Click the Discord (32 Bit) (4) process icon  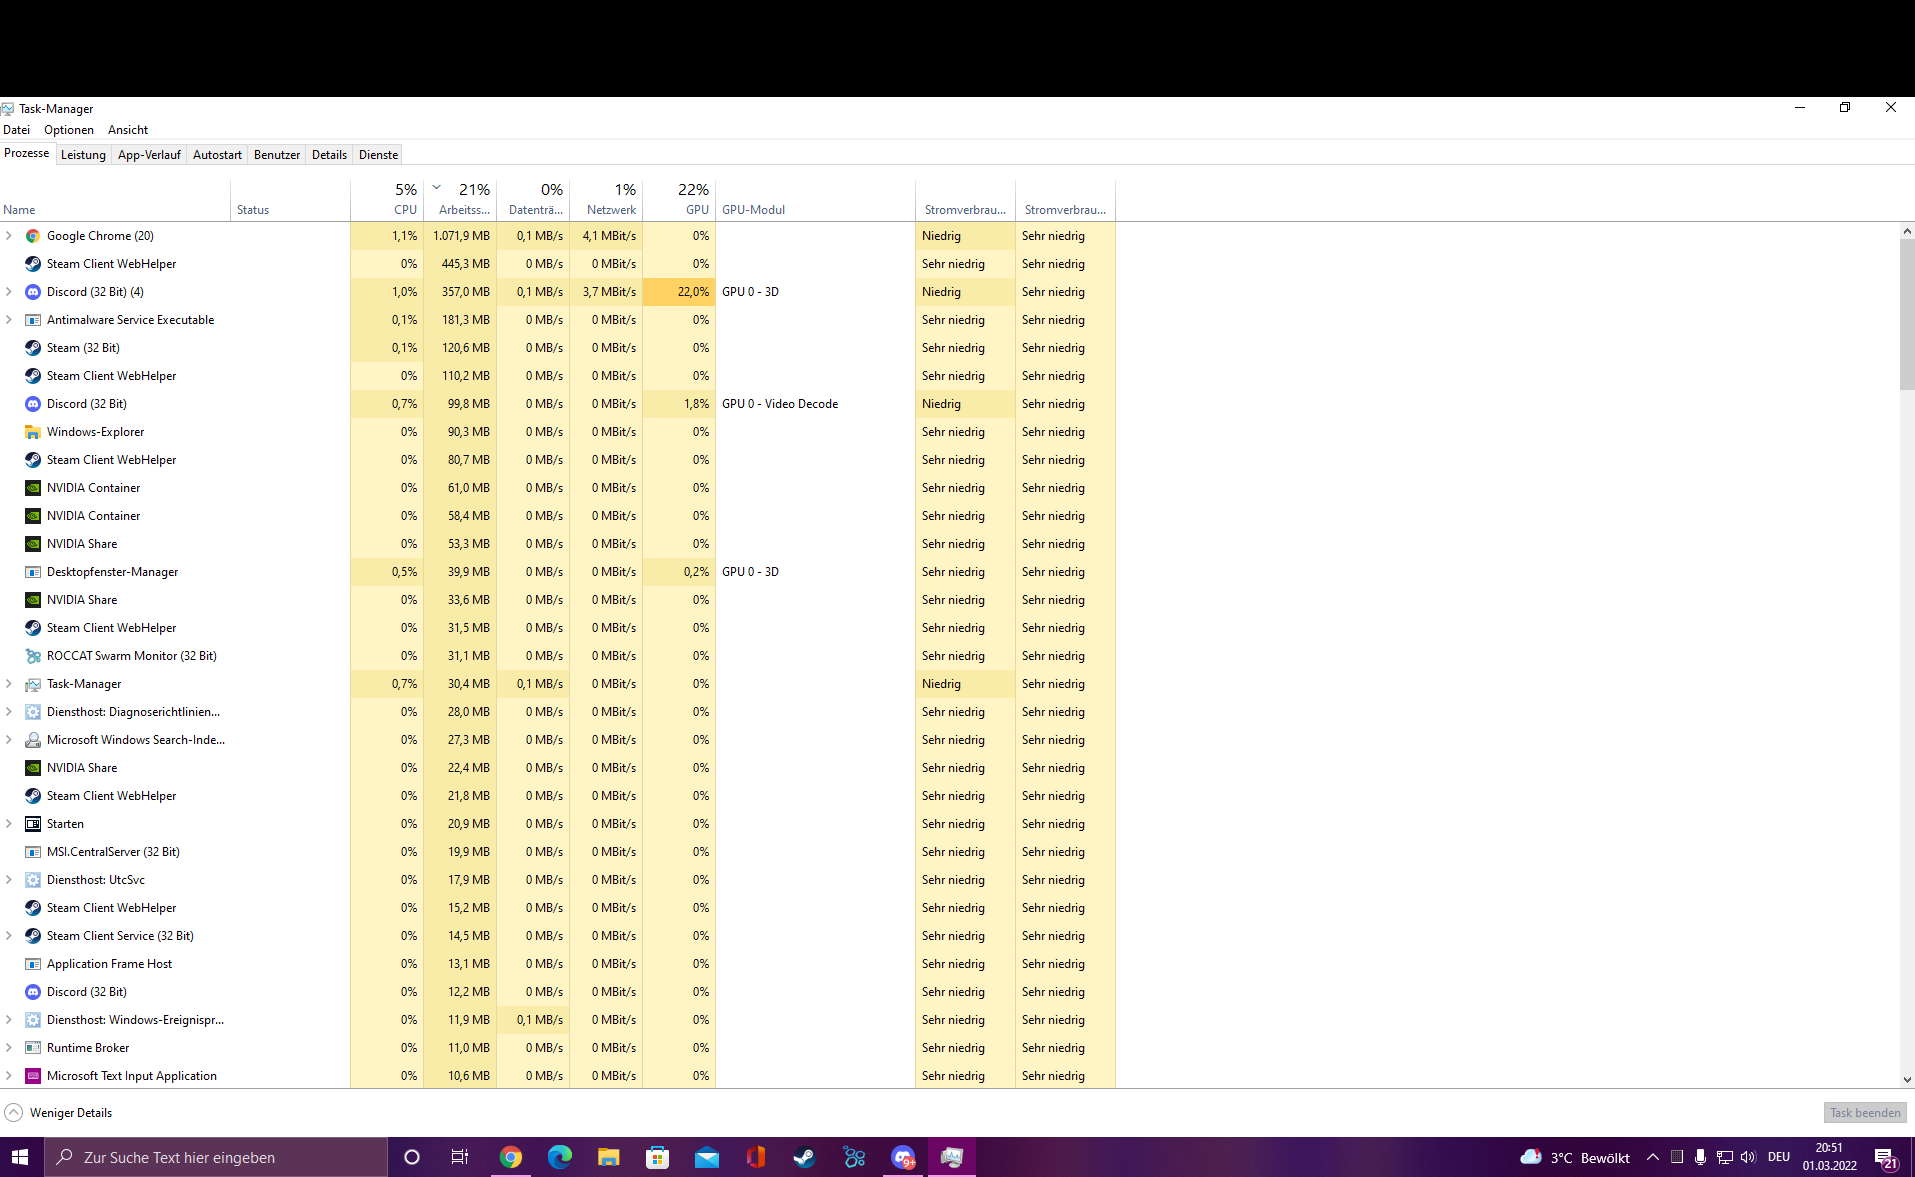point(33,292)
